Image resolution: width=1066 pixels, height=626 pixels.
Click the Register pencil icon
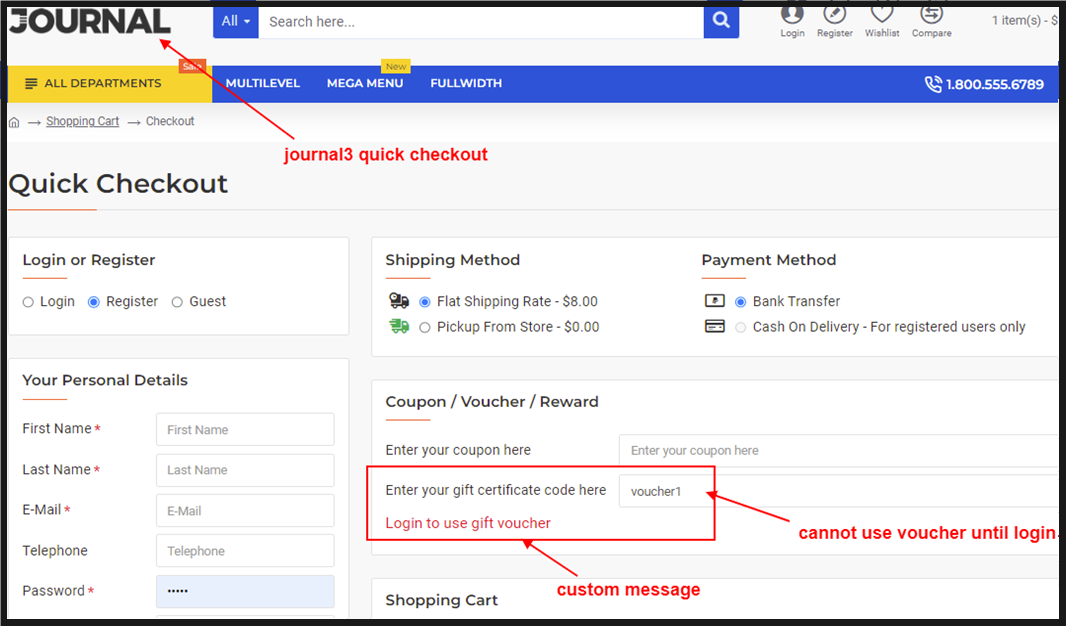coord(834,14)
